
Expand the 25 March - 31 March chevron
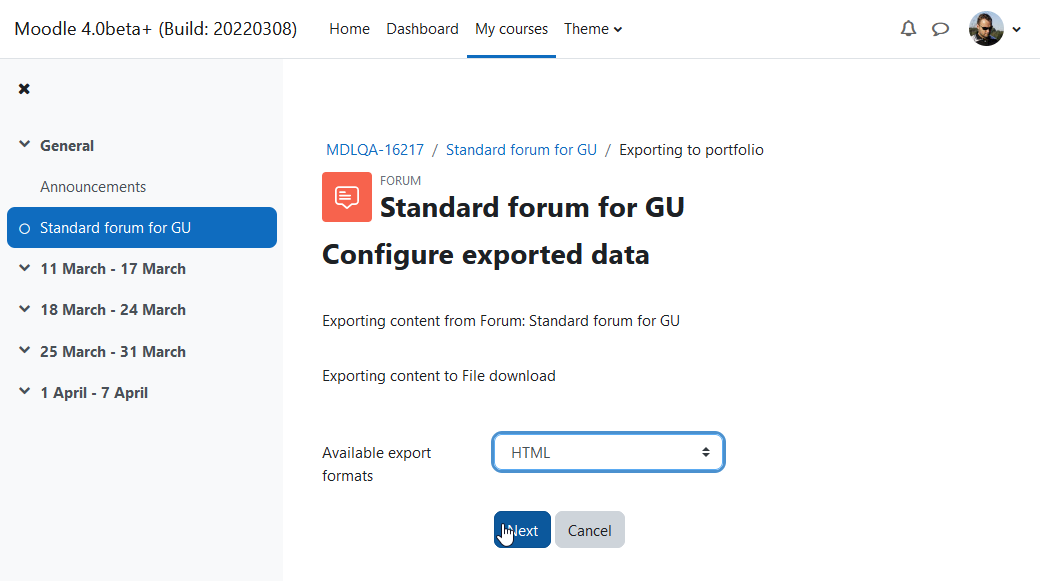(x=25, y=350)
